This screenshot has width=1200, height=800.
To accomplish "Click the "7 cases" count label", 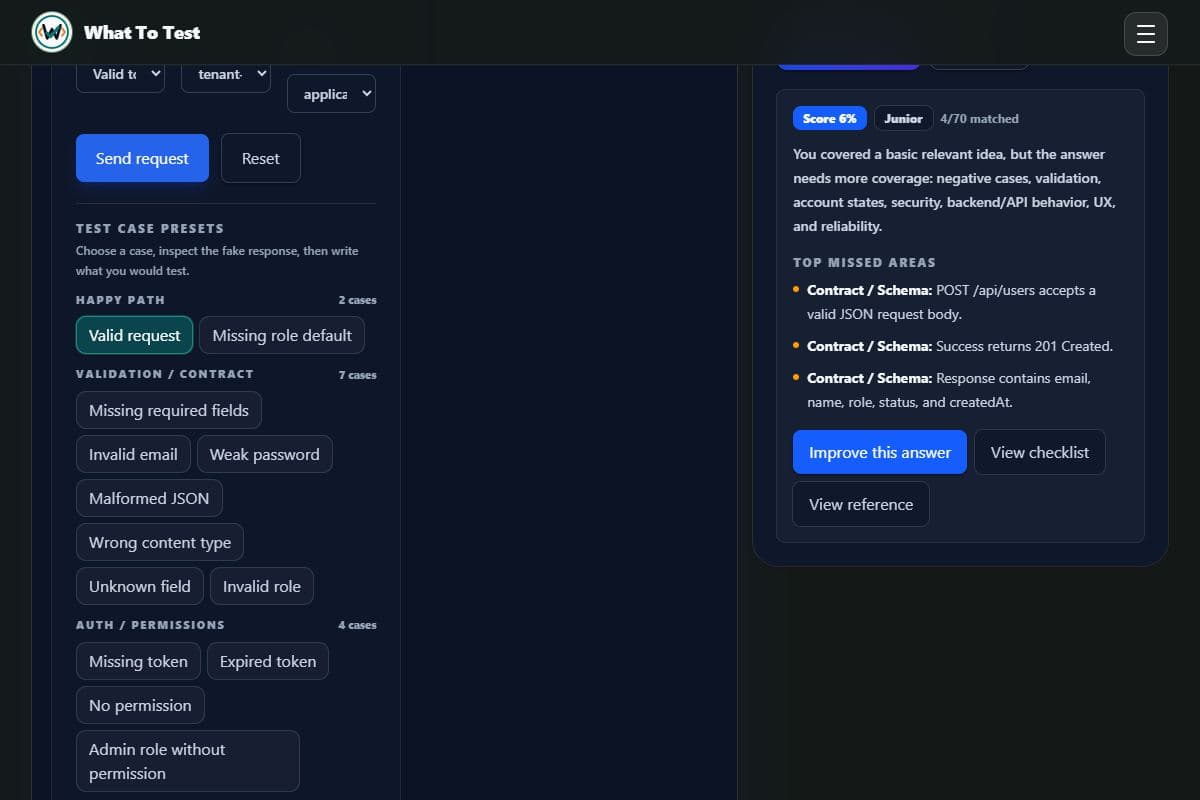I will [358, 375].
